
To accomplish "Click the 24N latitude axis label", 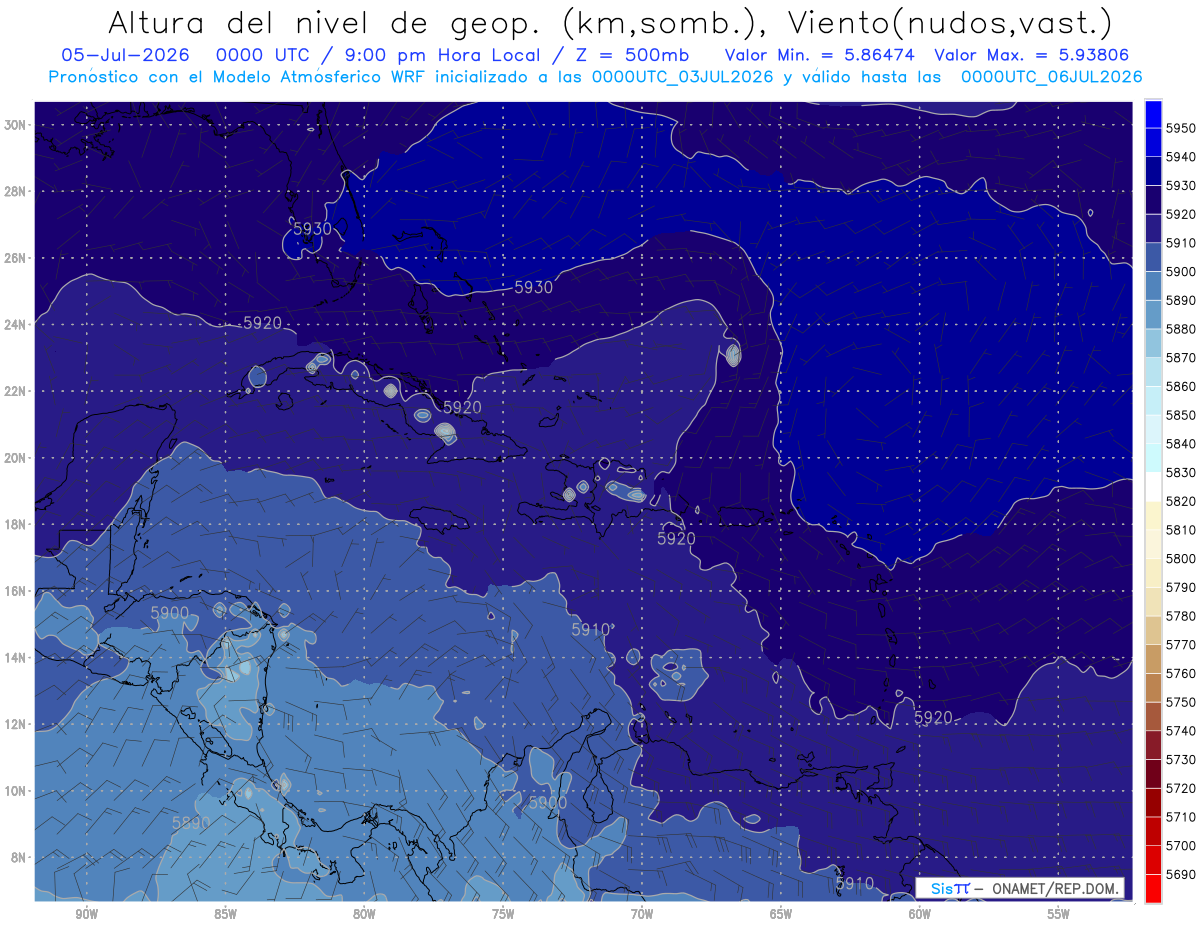I will 16,325.
